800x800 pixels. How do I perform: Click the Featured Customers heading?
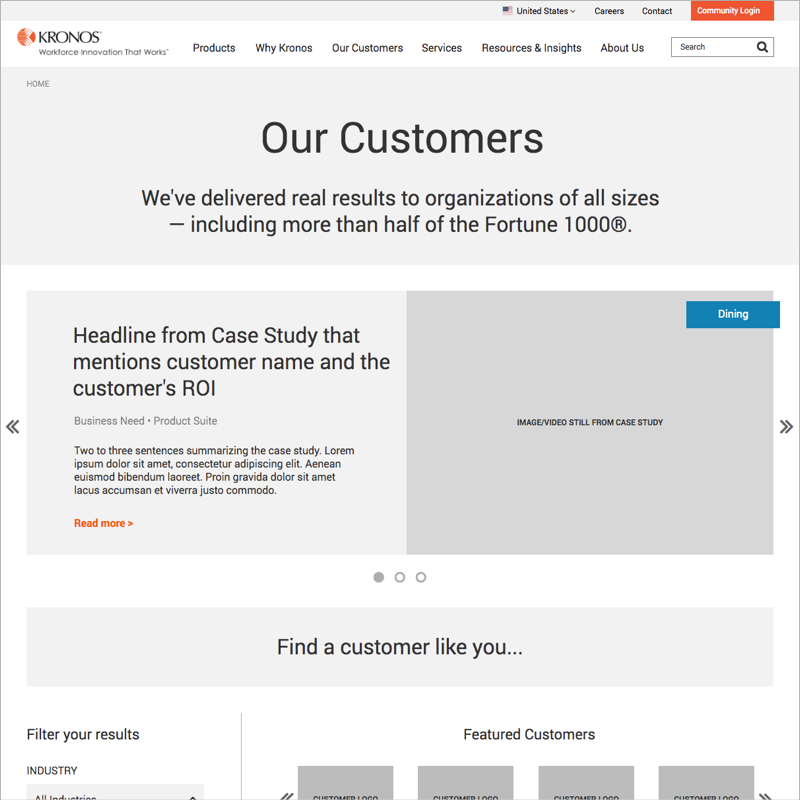(529, 734)
